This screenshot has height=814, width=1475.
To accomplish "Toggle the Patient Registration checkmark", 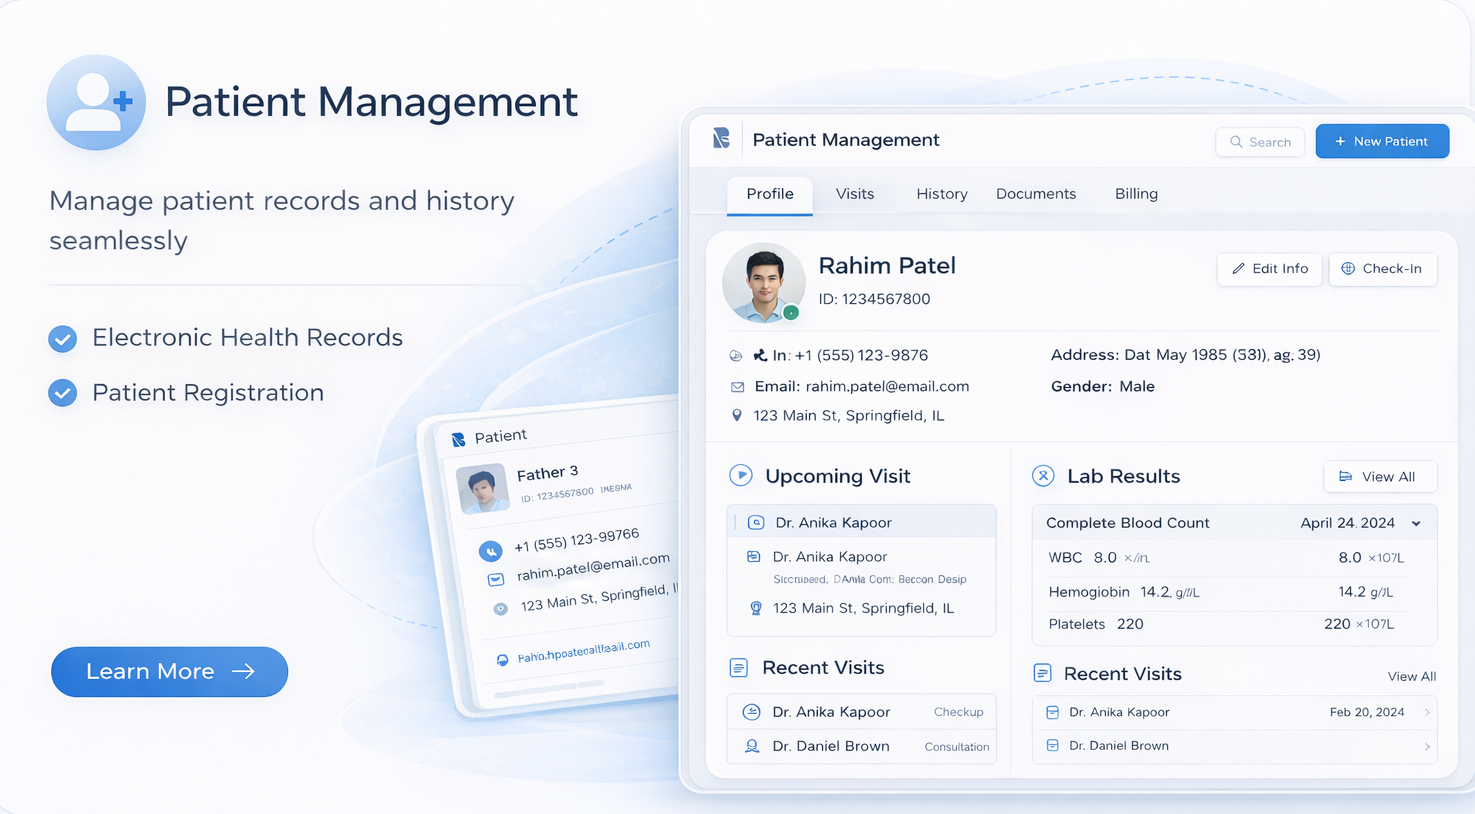I will click(x=63, y=393).
